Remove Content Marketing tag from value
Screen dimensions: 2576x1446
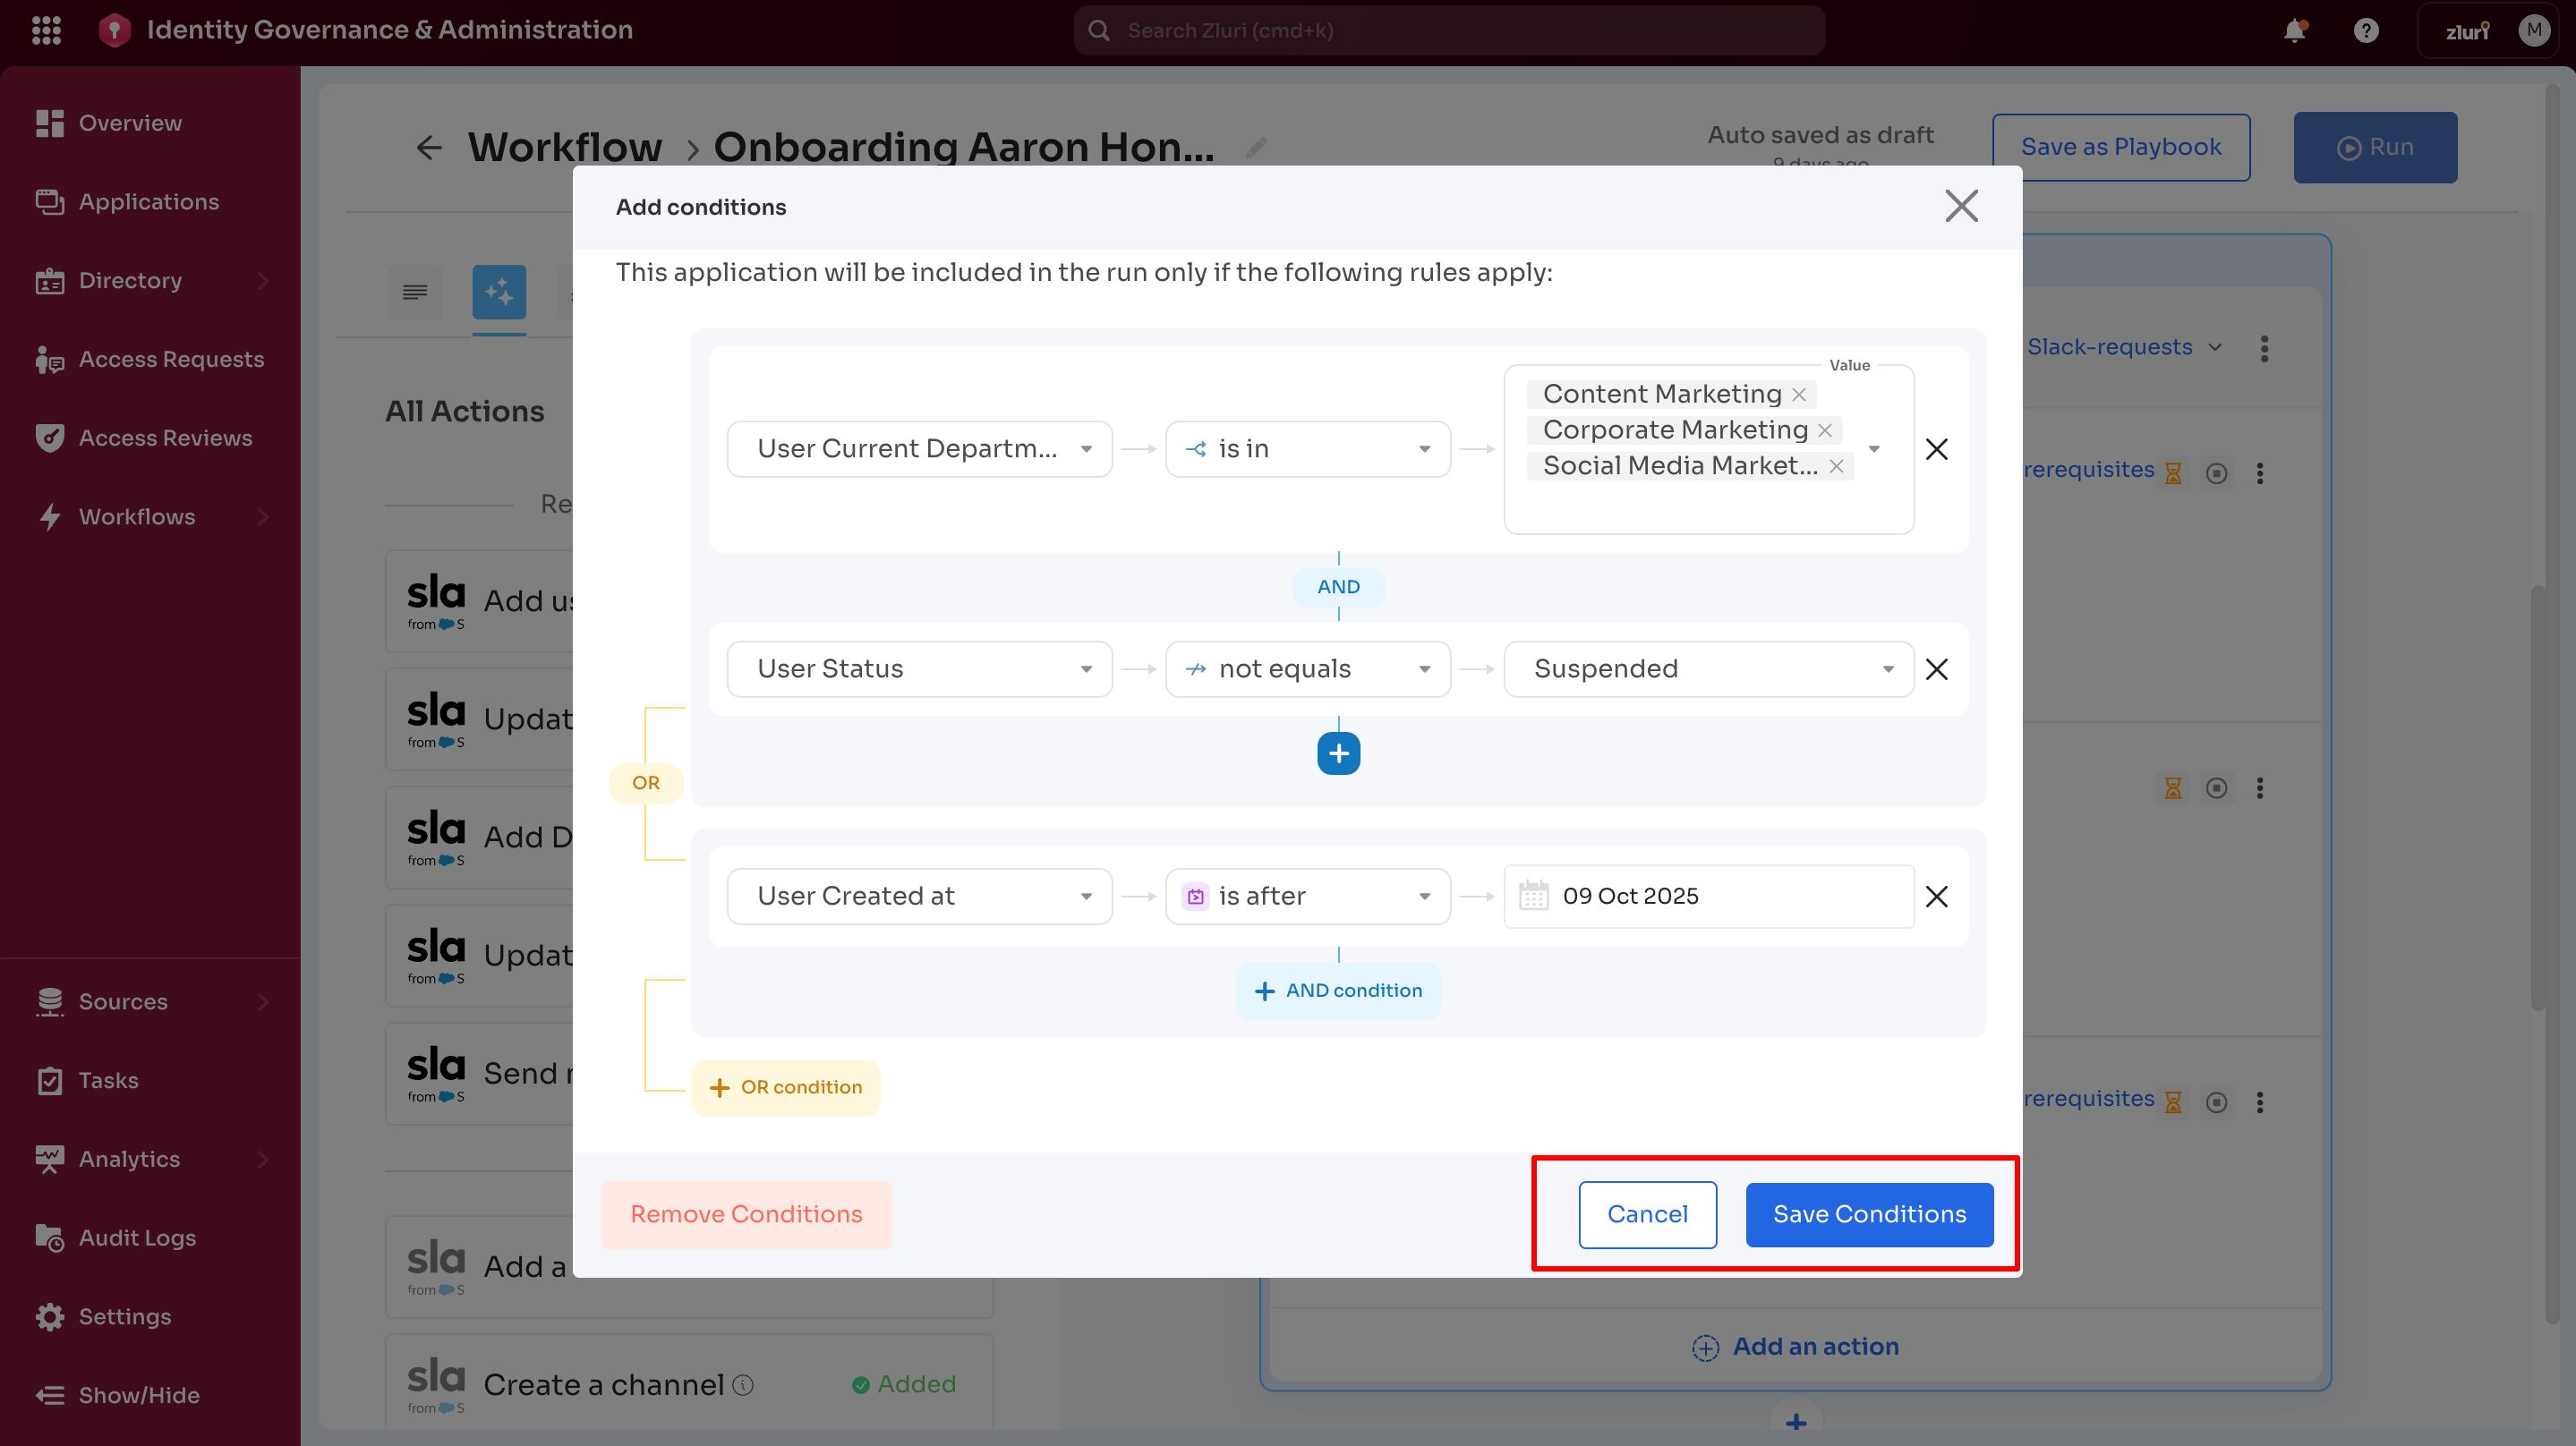[x=1798, y=394]
